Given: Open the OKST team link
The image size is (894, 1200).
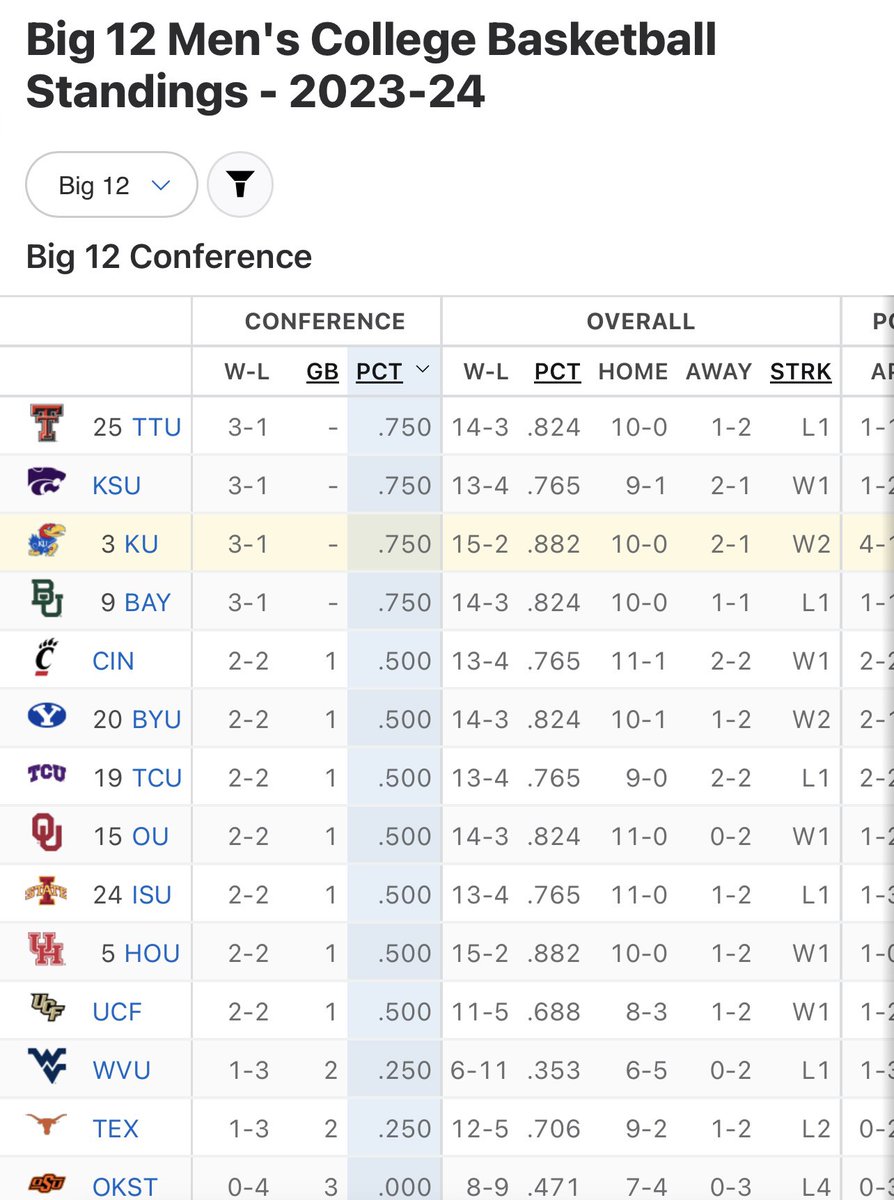Looking at the screenshot, I should point(125,1187).
